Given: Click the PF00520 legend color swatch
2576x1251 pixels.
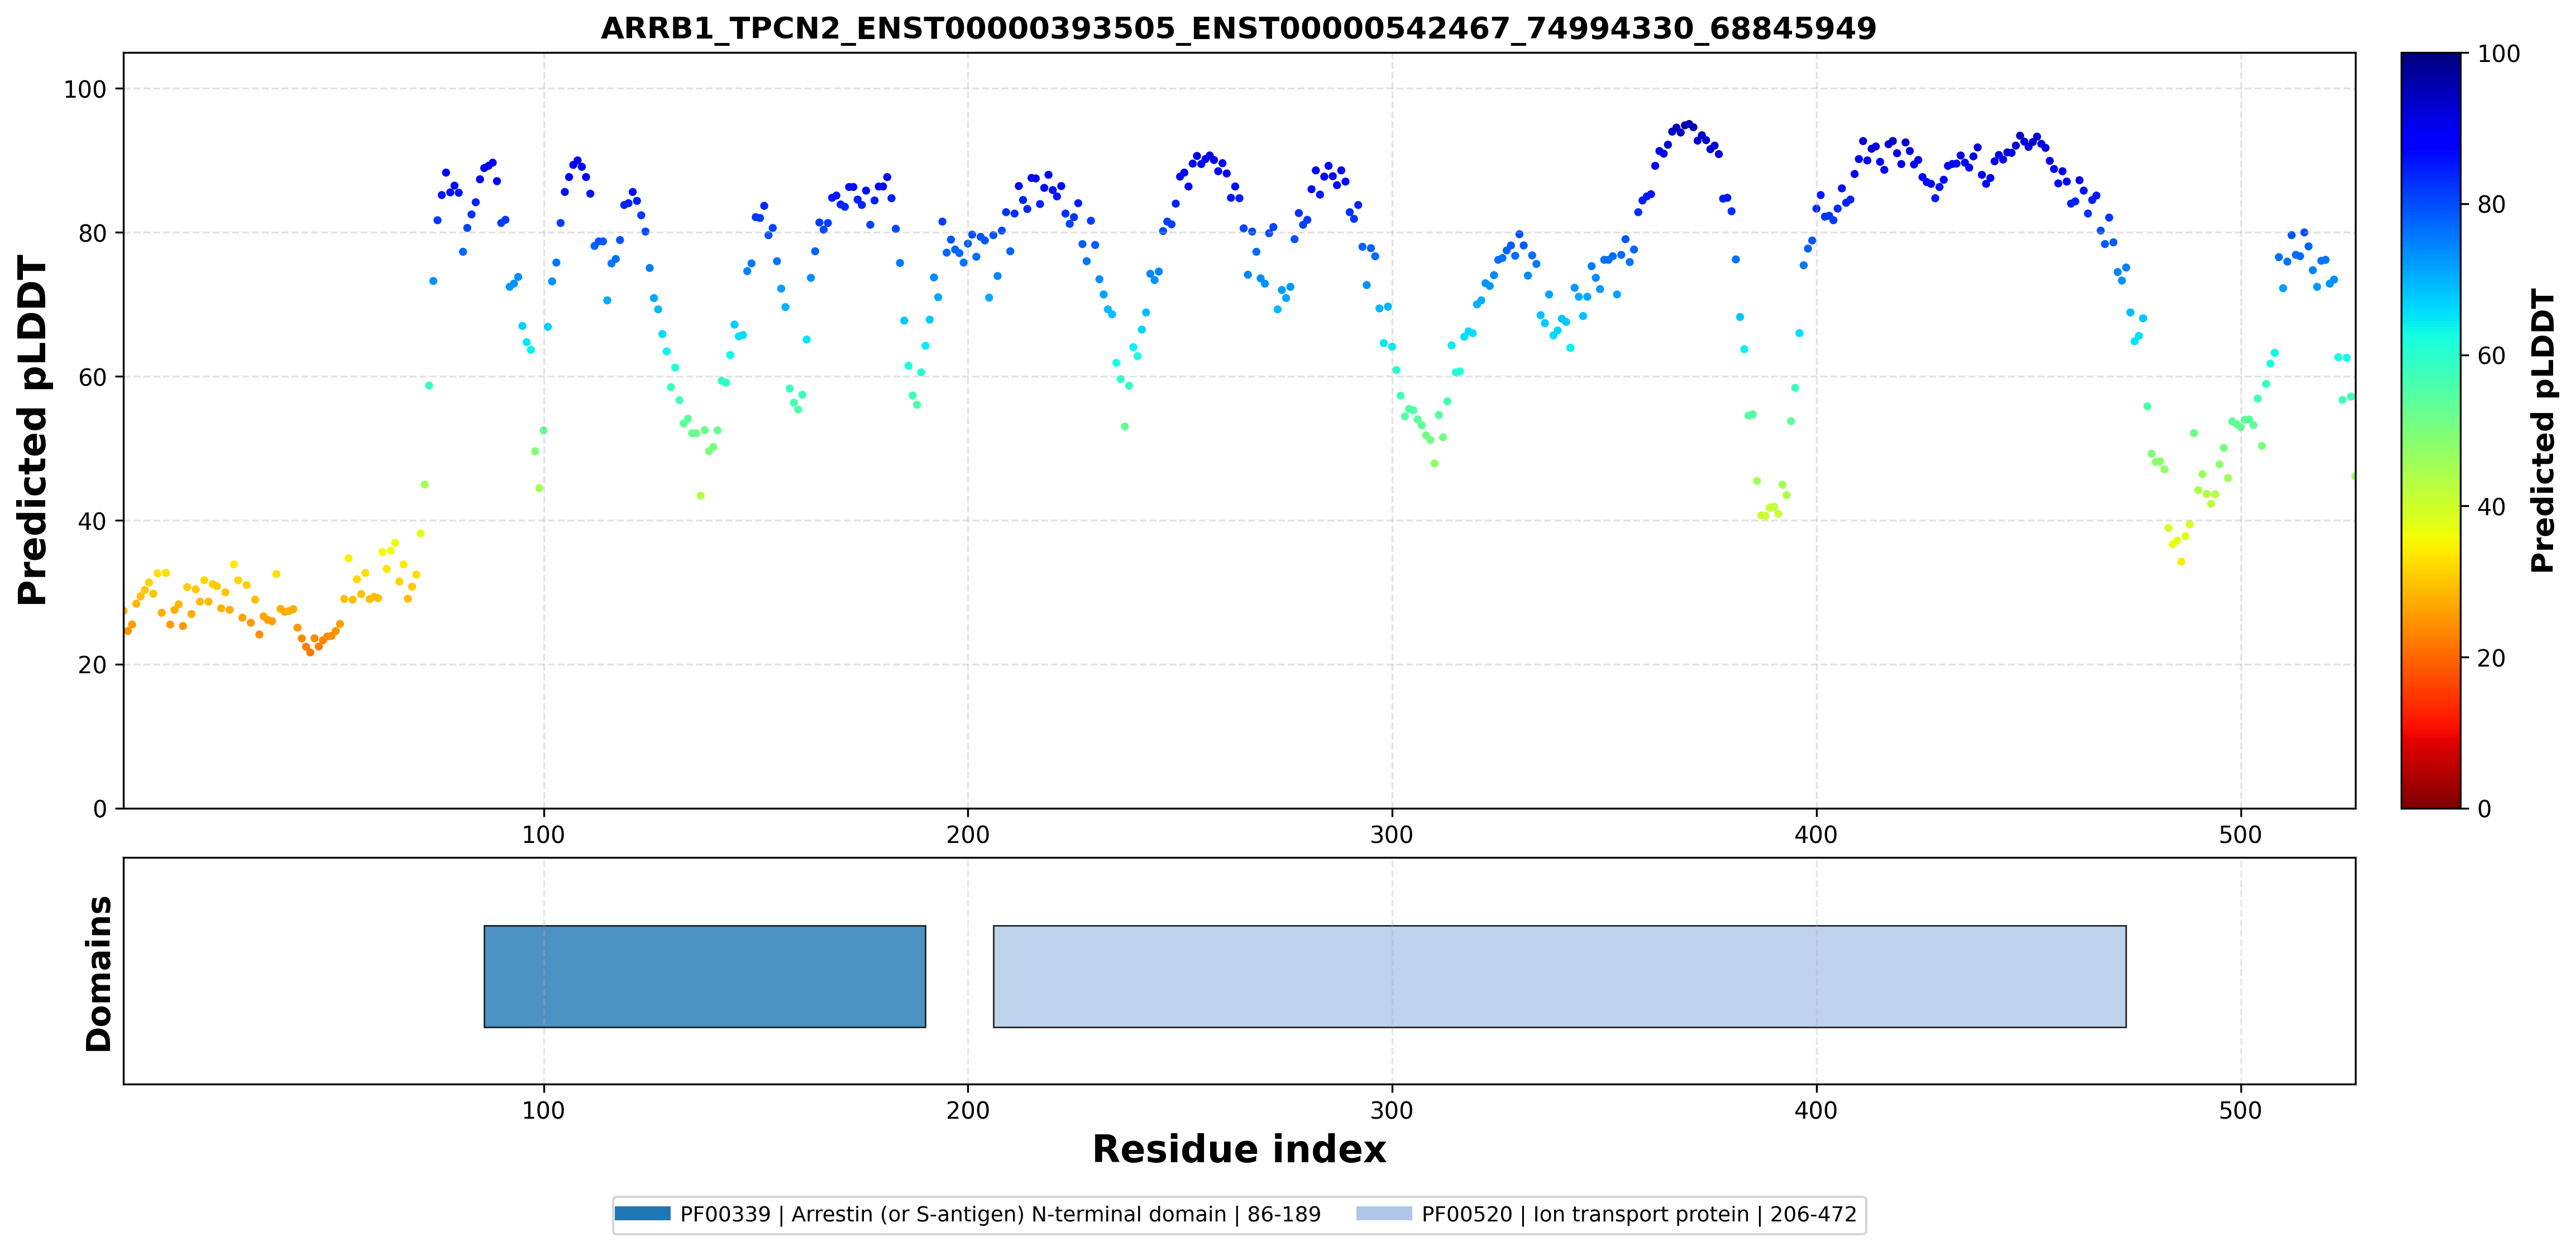Looking at the screenshot, I should [1384, 1214].
